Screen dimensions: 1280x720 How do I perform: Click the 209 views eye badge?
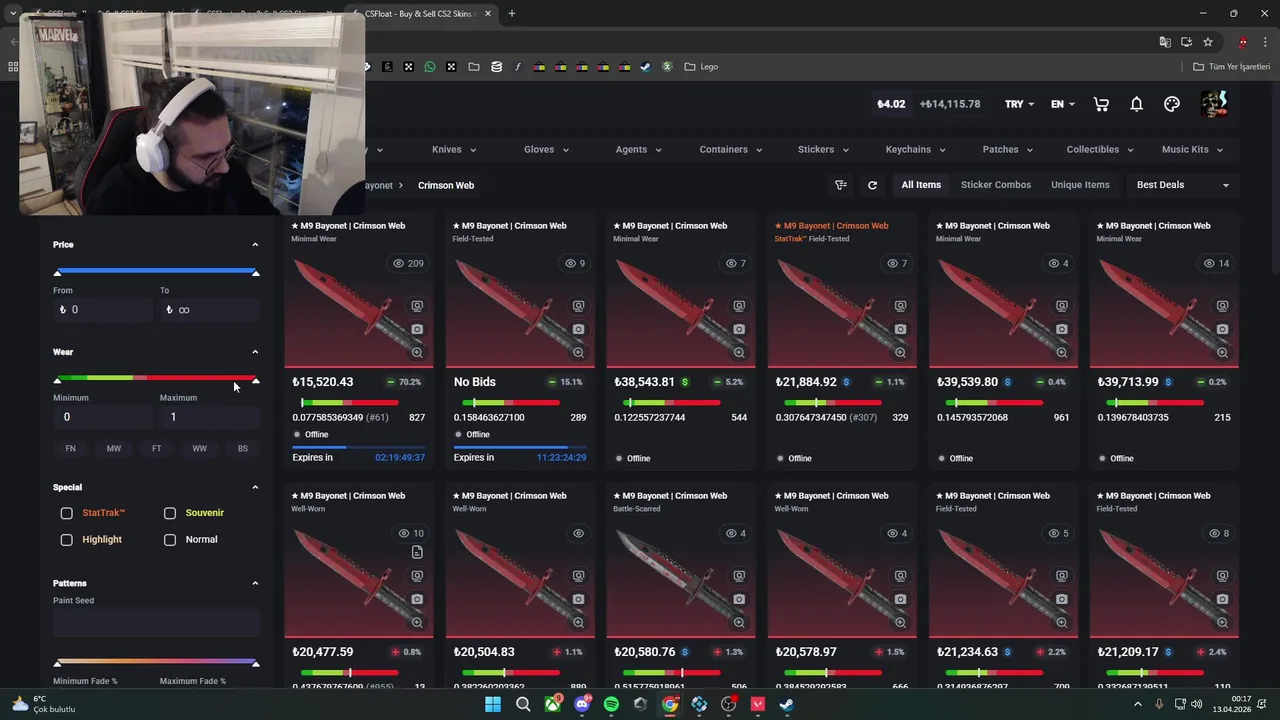coord(408,264)
